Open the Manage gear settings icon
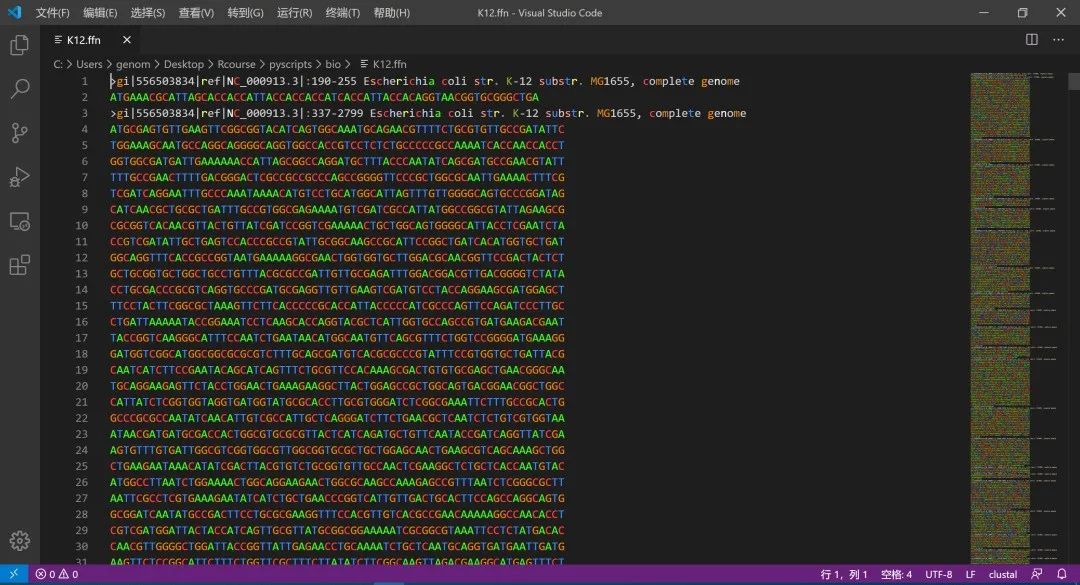 (x=19, y=541)
